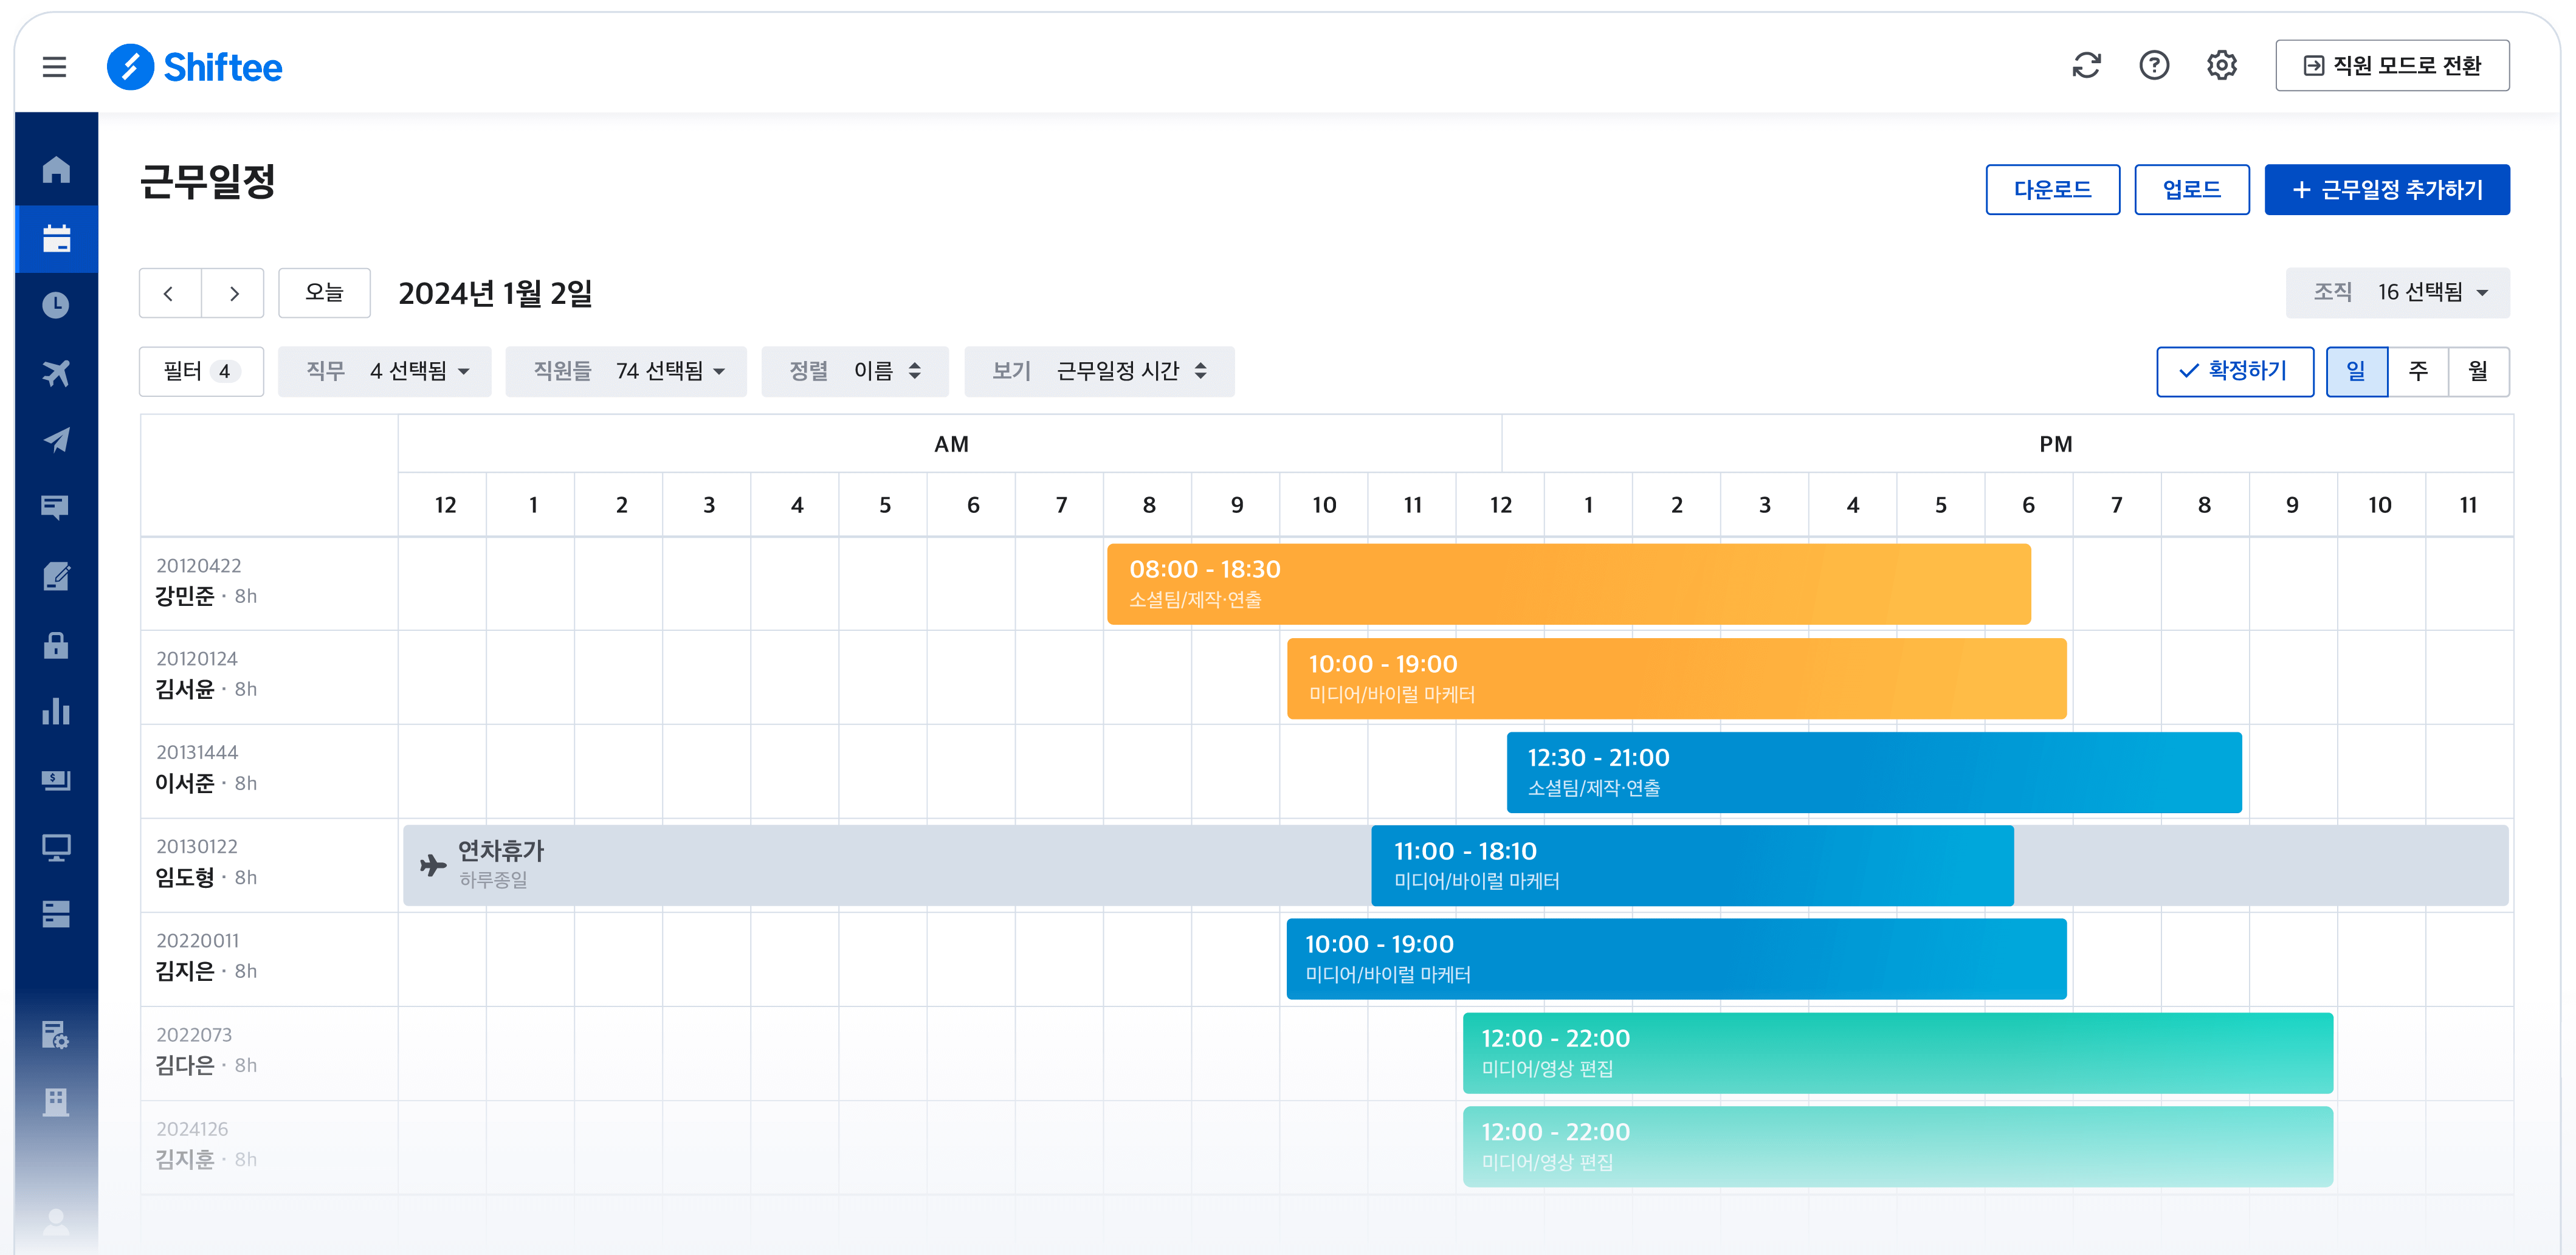
Task: Click the airplane icon on the 연차휴가 bar
Action: point(433,865)
